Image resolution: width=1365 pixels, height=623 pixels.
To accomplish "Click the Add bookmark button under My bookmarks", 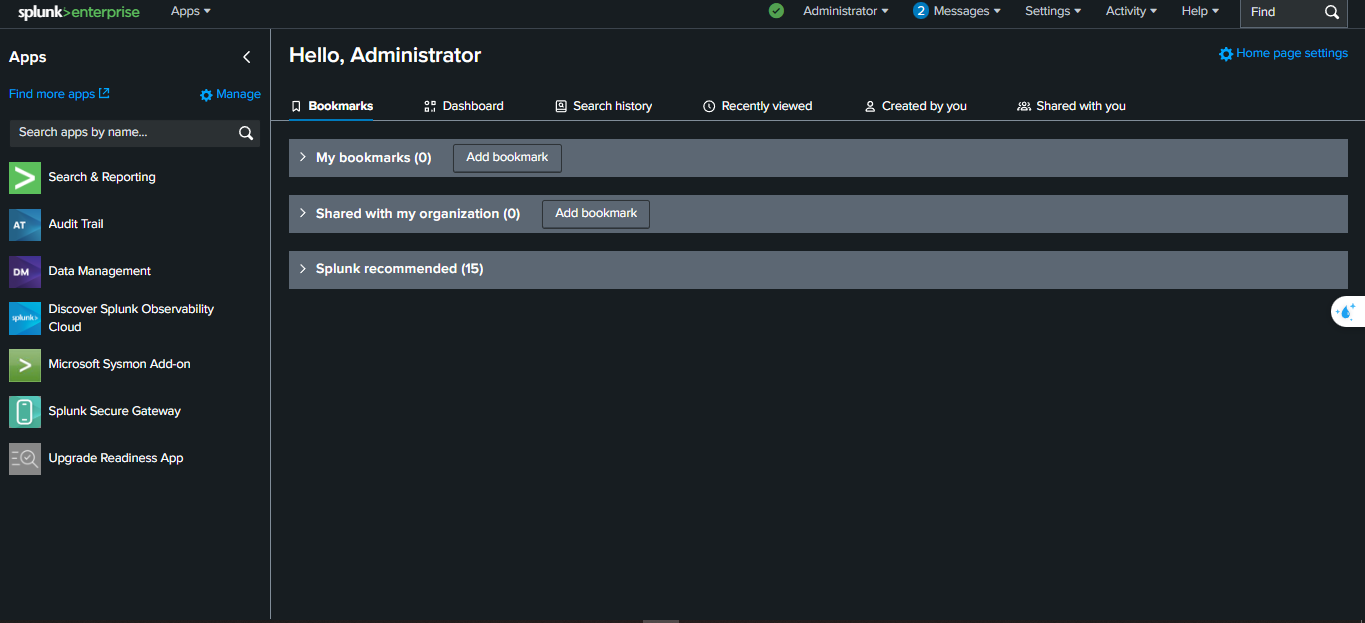I will (x=506, y=157).
